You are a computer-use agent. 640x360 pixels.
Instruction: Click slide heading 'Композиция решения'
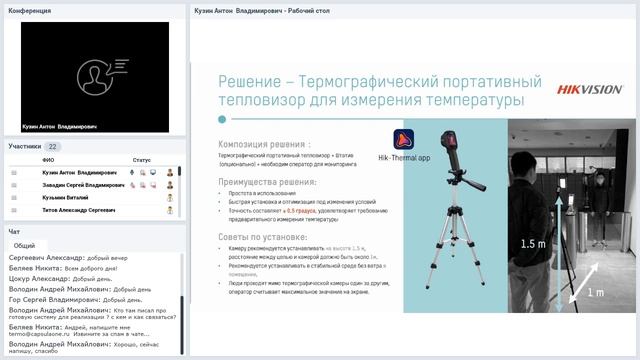264,144
